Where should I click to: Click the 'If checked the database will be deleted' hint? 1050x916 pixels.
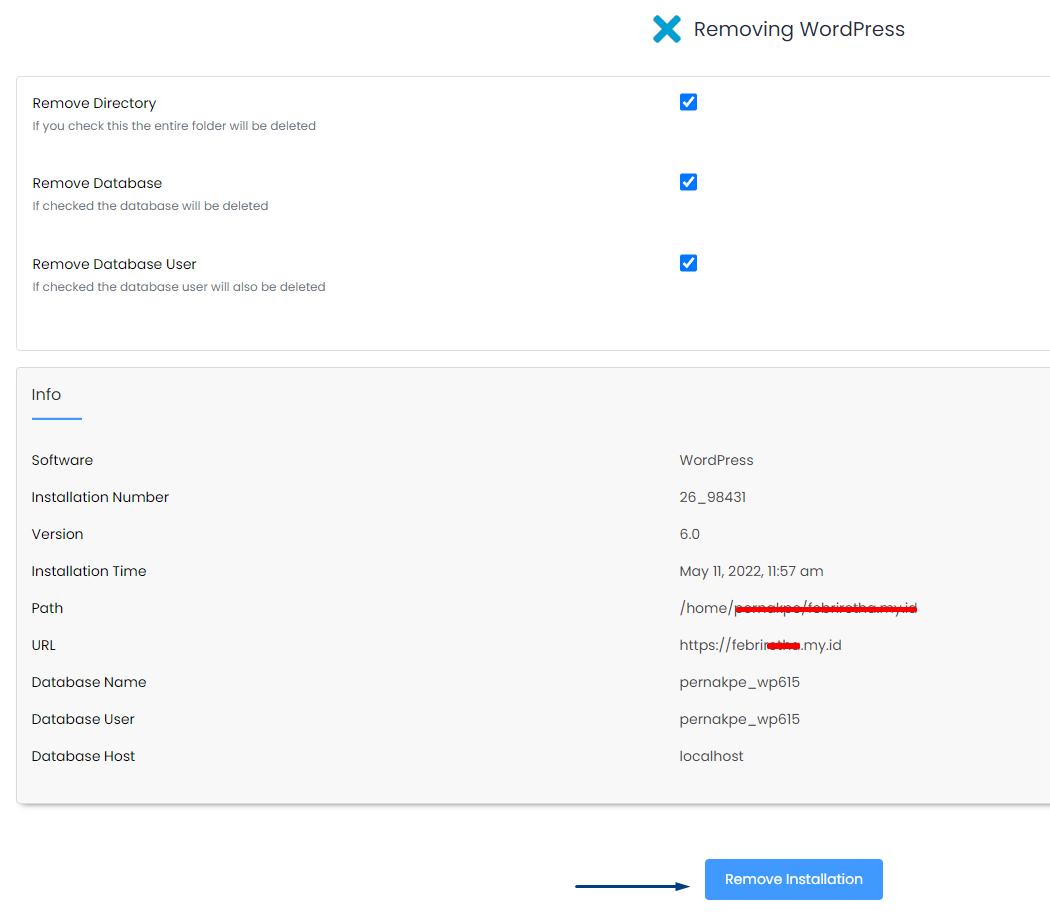[150, 206]
